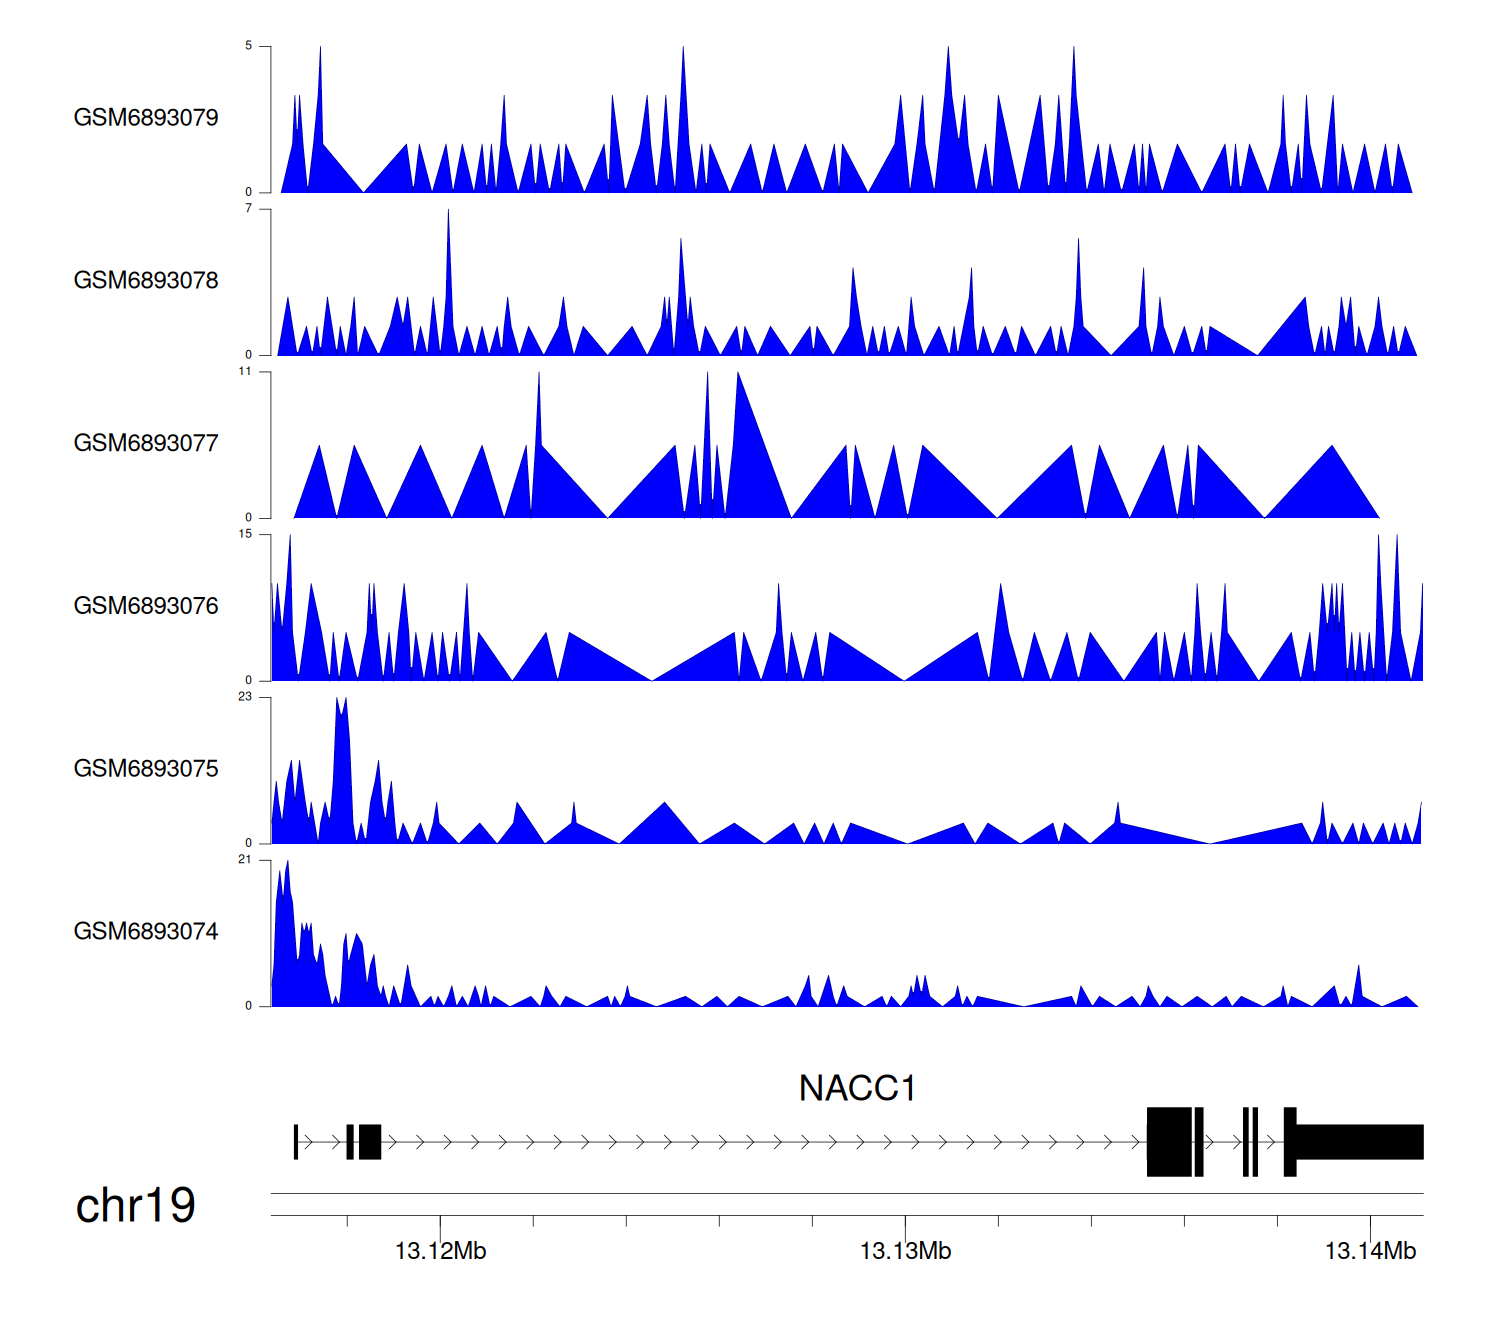This screenshot has height=1320, width=1500.
Task: Select the GSM6893076 track label
Action: tap(146, 606)
